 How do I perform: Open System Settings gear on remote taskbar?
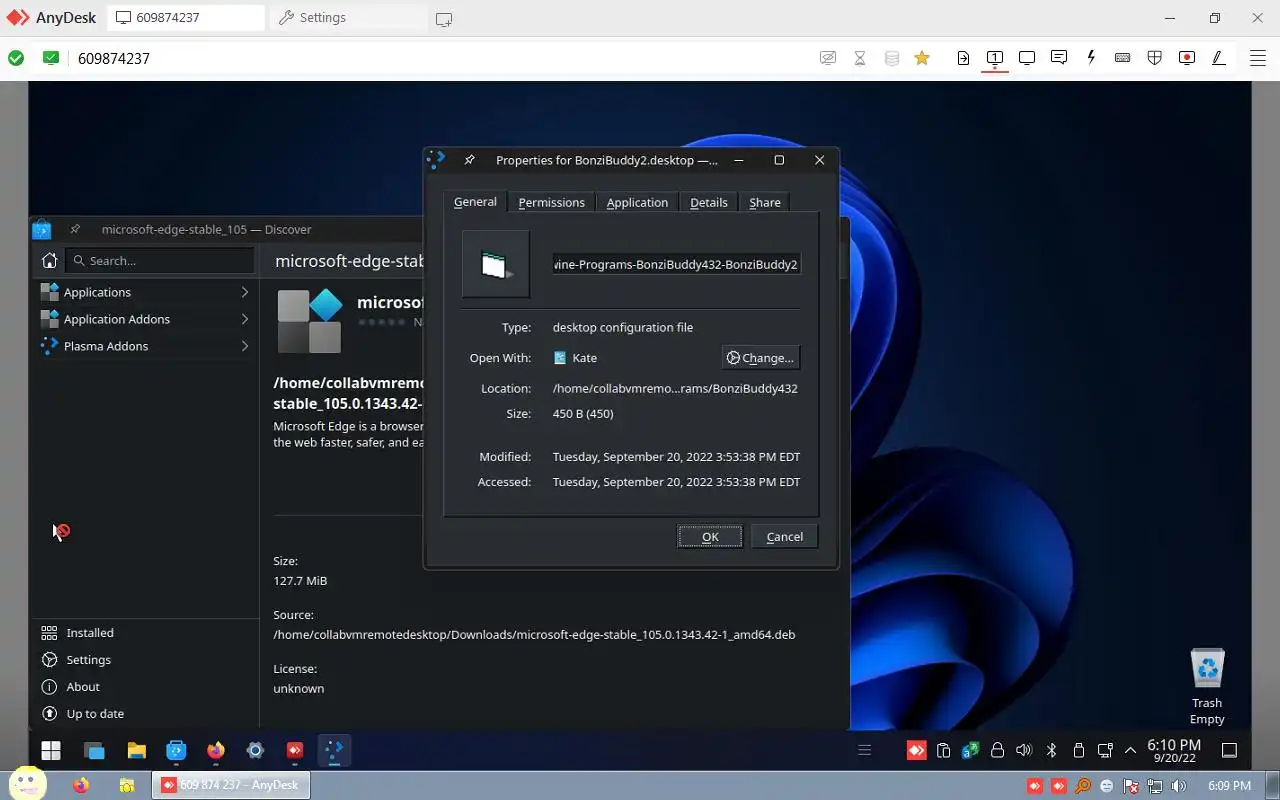coord(255,750)
